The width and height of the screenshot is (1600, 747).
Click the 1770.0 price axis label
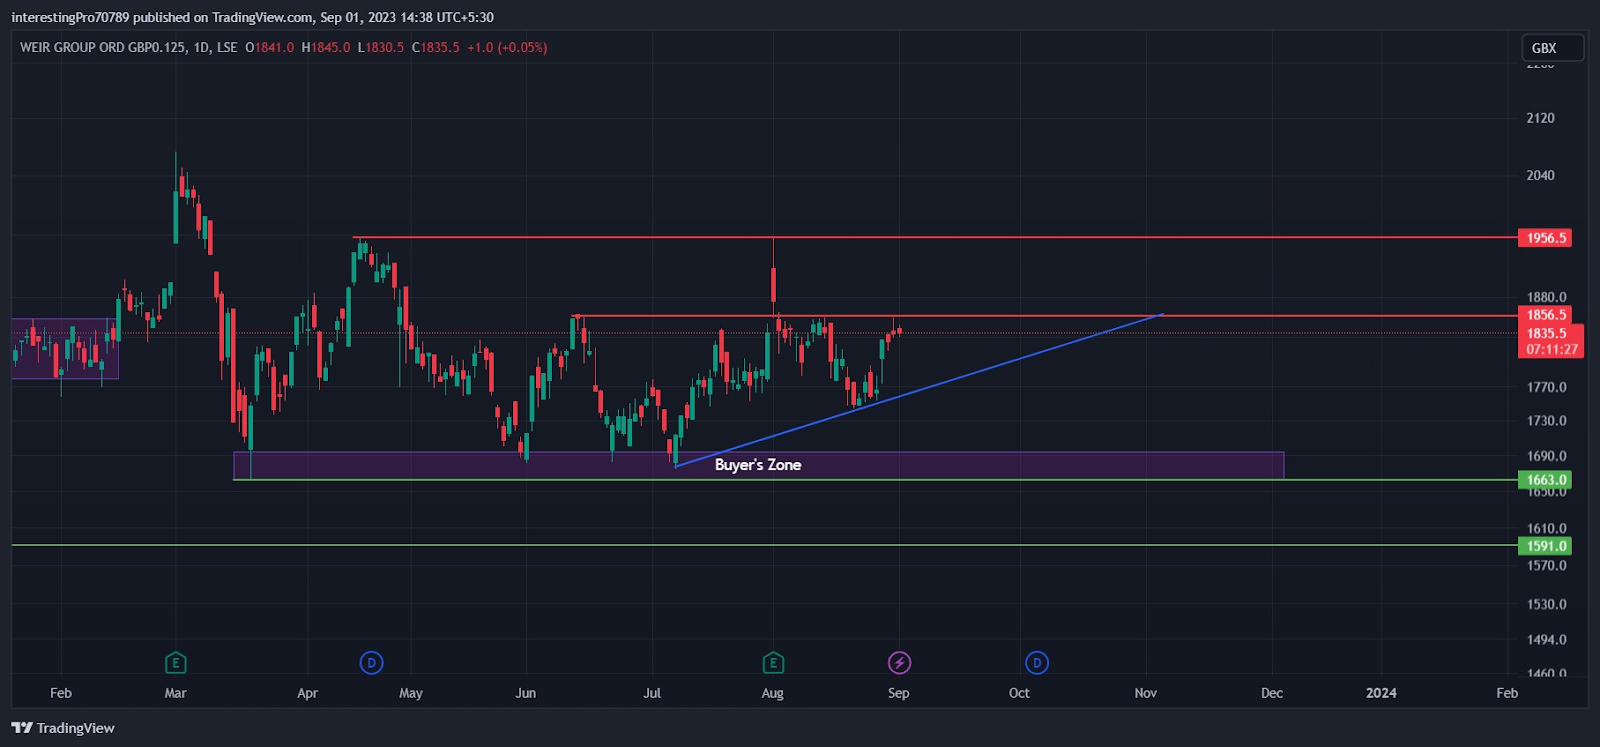[x=1546, y=387]
